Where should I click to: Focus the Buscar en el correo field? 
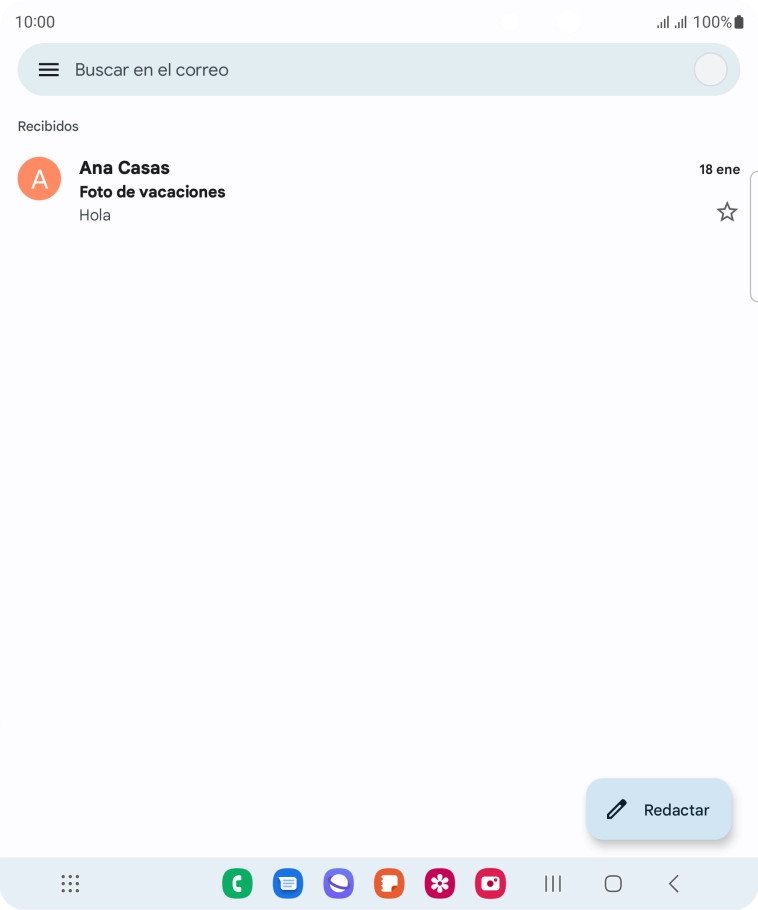pos(378,70)
